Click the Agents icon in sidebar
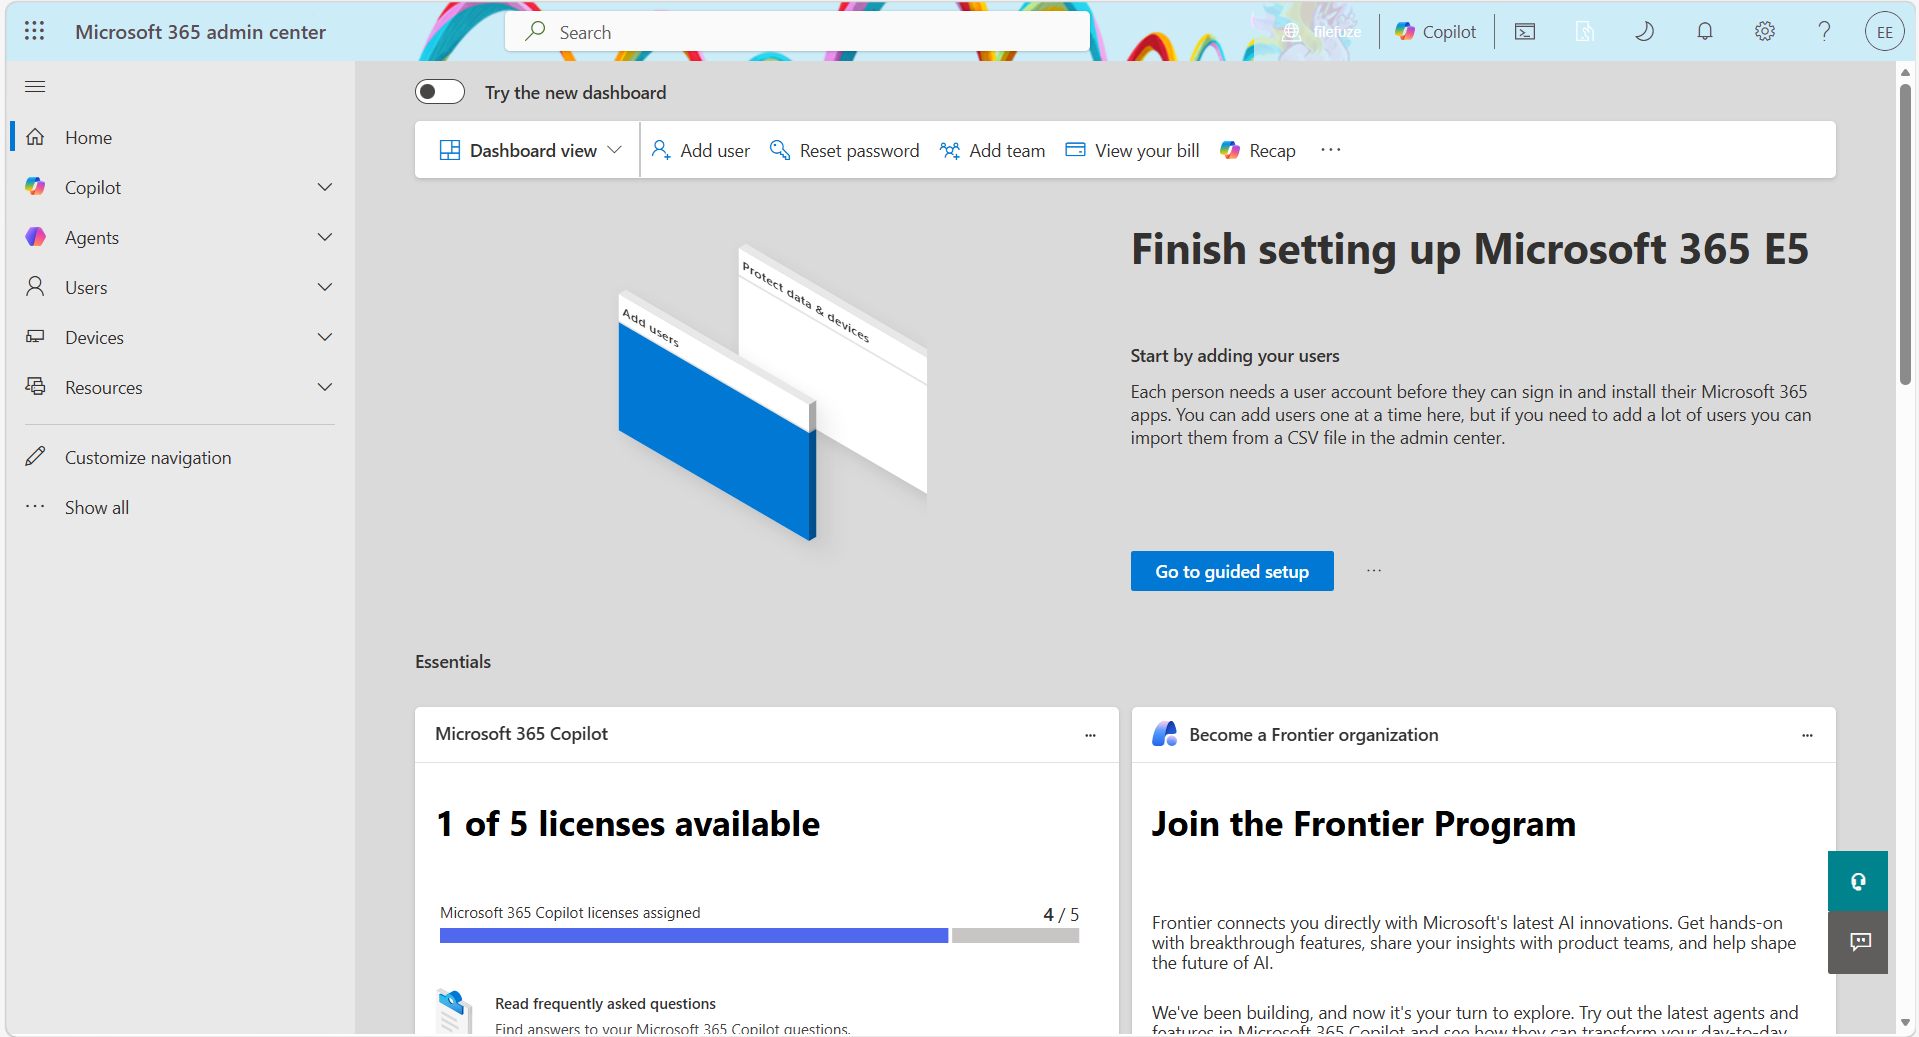The width and height of the screenshot is (1919, 1037). (x=35, y=237)
